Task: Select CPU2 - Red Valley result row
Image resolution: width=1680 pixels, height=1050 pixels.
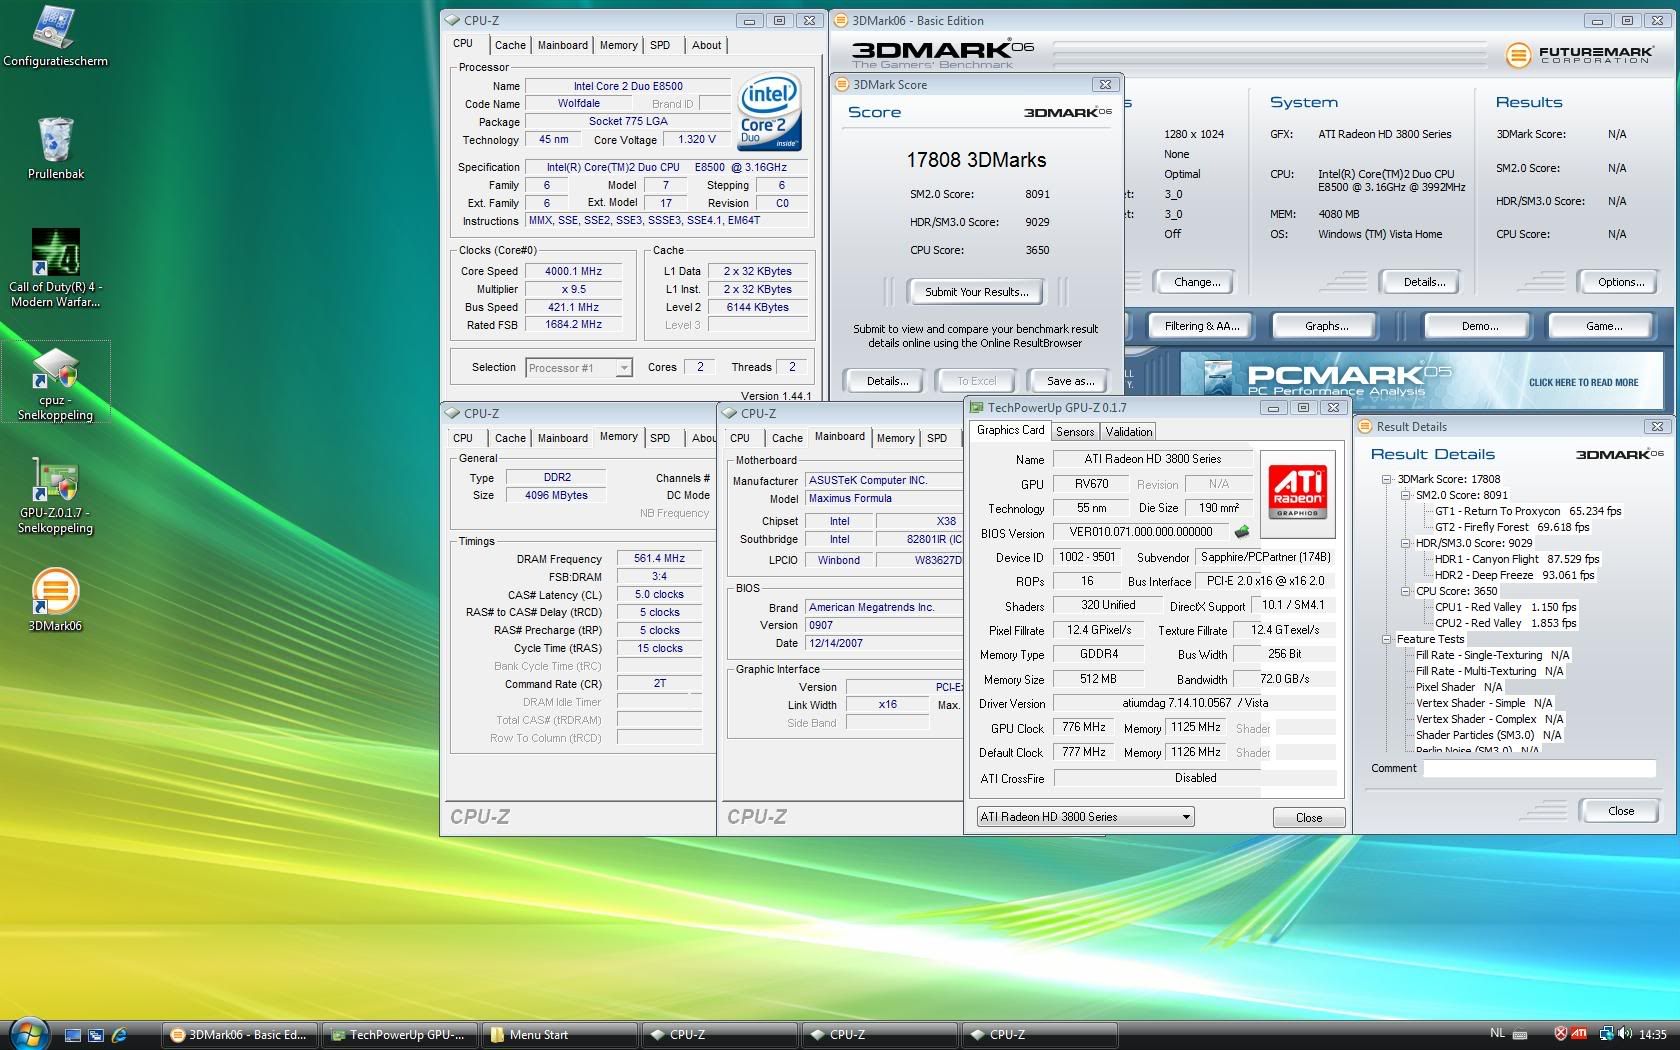Action: [x=1505, y=623]
